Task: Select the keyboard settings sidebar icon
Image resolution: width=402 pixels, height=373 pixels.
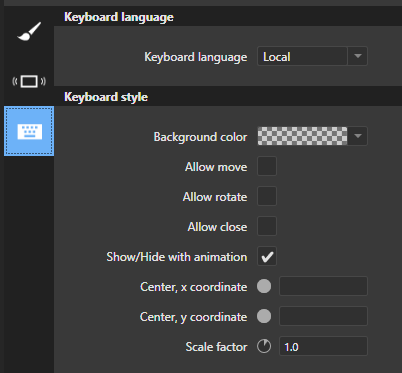Action: tap(29, 131)
